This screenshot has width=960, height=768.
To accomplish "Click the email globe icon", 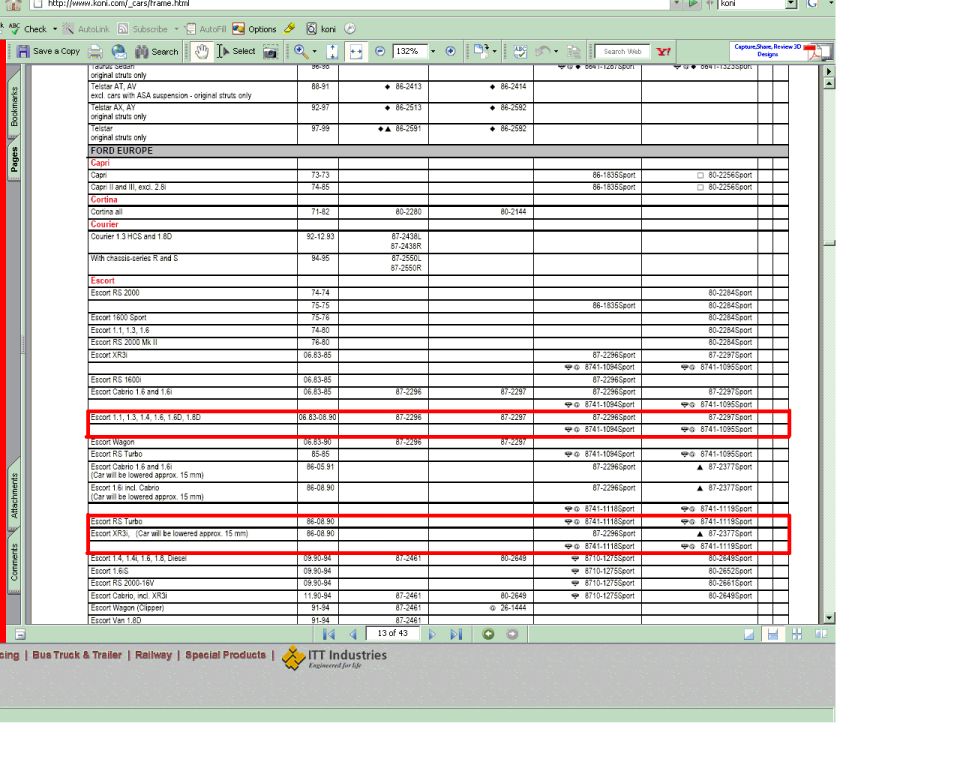I will pos(119,51).
